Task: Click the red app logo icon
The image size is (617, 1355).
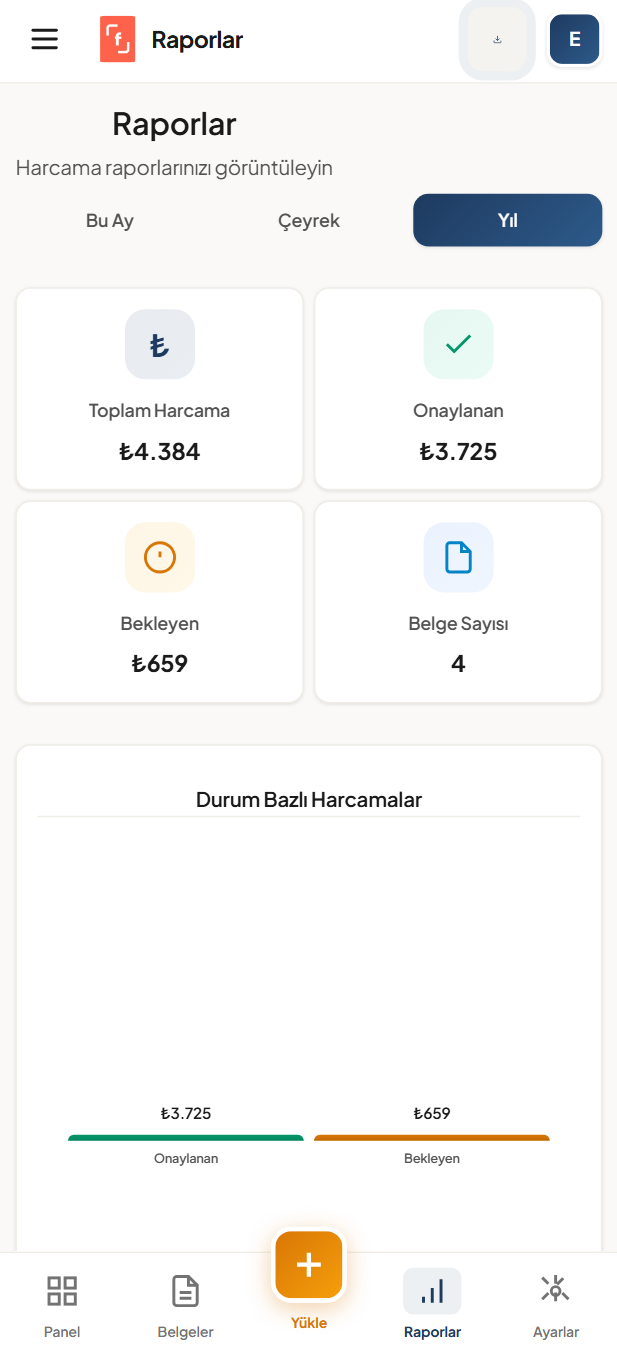Action: pyautogui.click(x=117, y=40)
